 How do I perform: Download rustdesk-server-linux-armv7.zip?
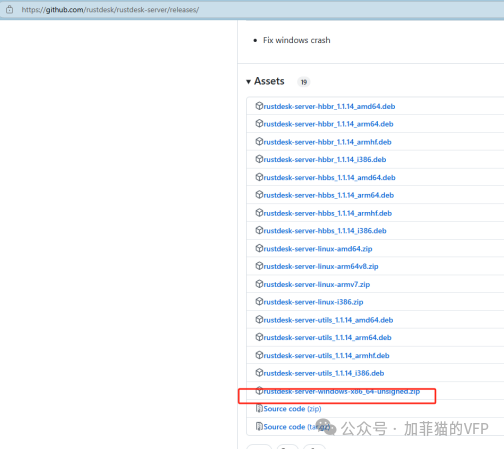(317, 285)
